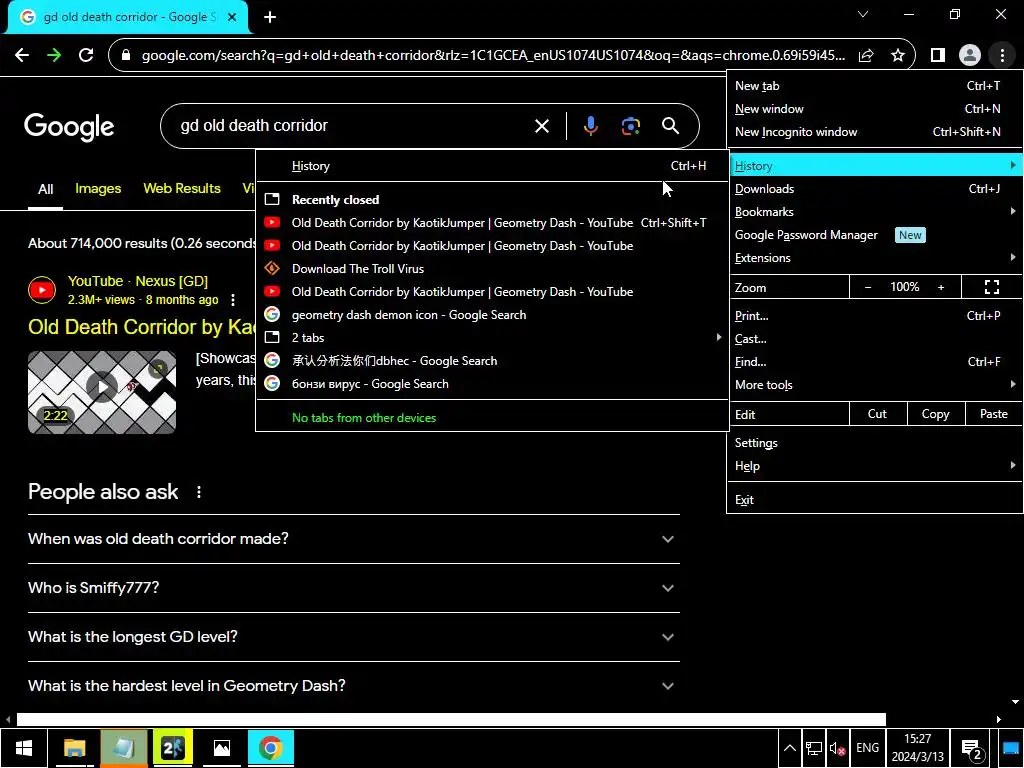The height and width of the screenshot is (768, 1024).
Task: Close the gd old death corridor tab
Action: [x=232, y=18]
